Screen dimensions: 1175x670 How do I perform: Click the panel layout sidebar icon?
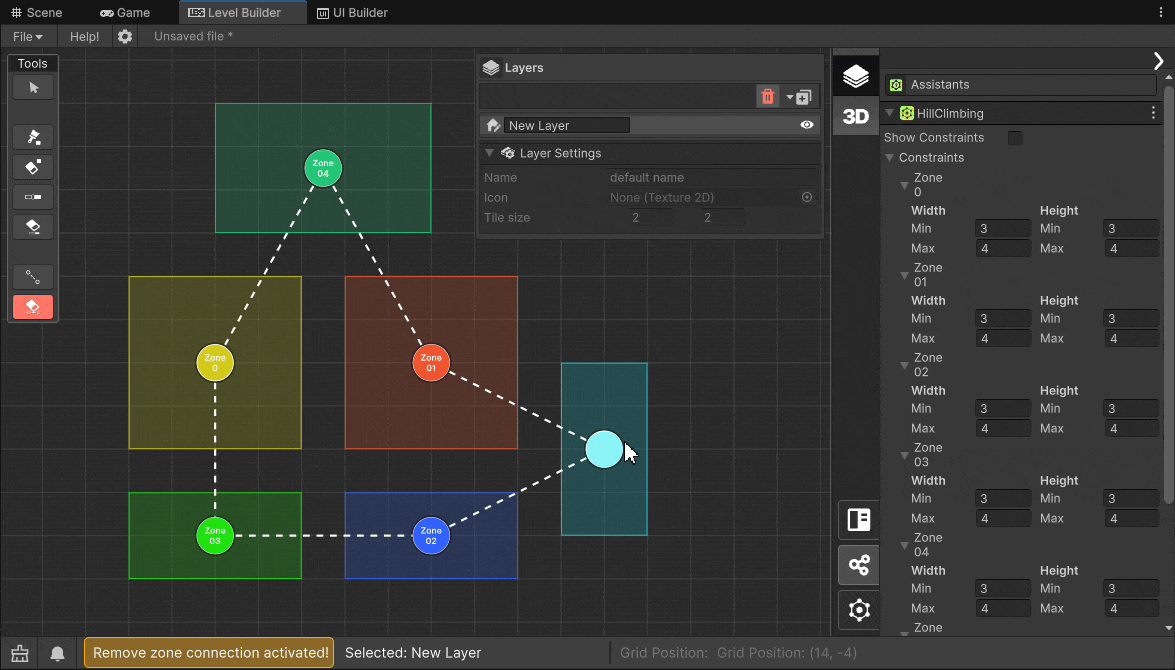tap(859, 519)
